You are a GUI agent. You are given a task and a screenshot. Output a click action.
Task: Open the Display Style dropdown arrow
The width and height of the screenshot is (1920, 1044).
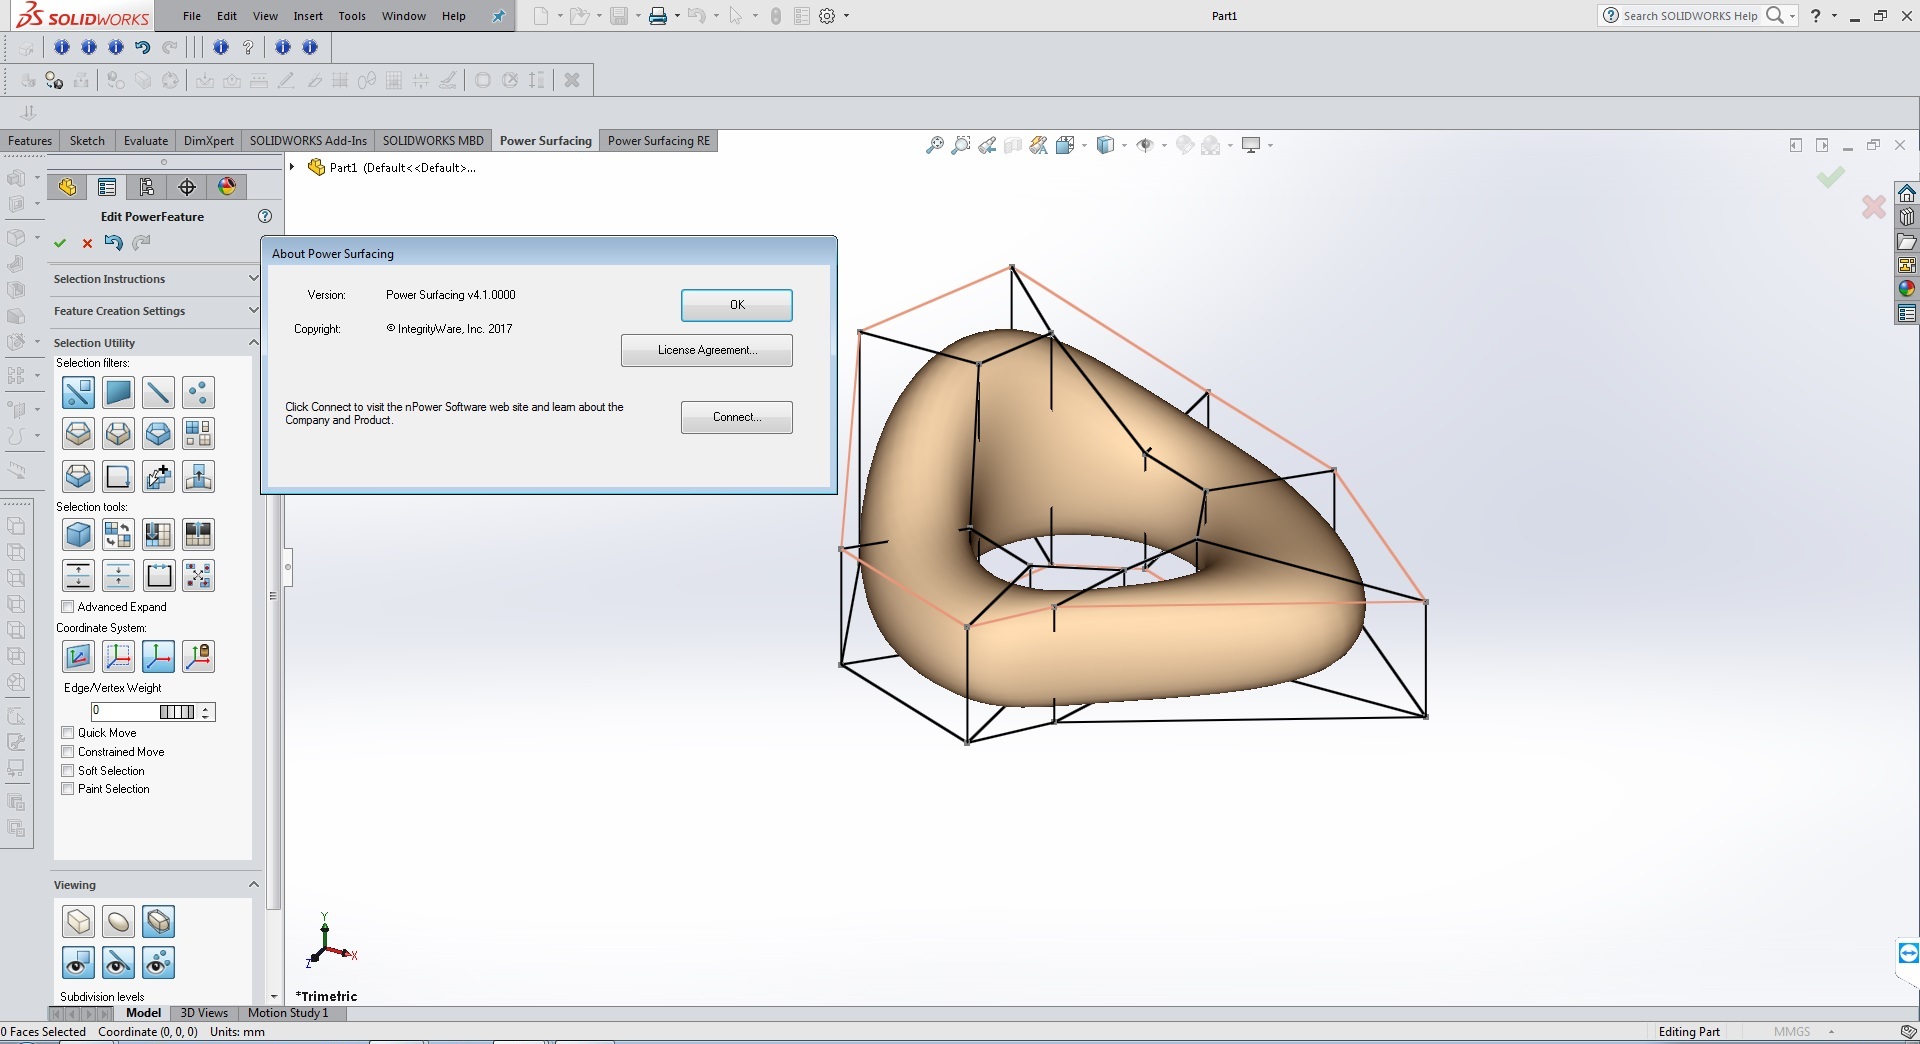coord(1124,146)
